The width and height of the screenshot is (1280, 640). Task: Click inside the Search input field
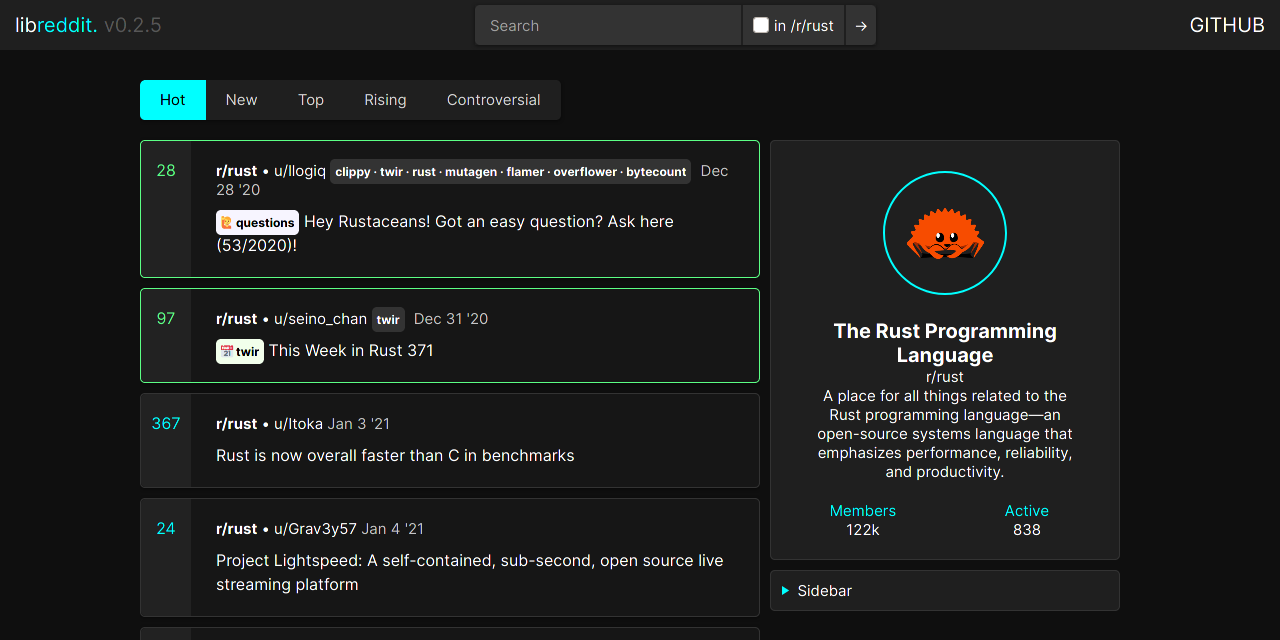(x=608, y=26)
